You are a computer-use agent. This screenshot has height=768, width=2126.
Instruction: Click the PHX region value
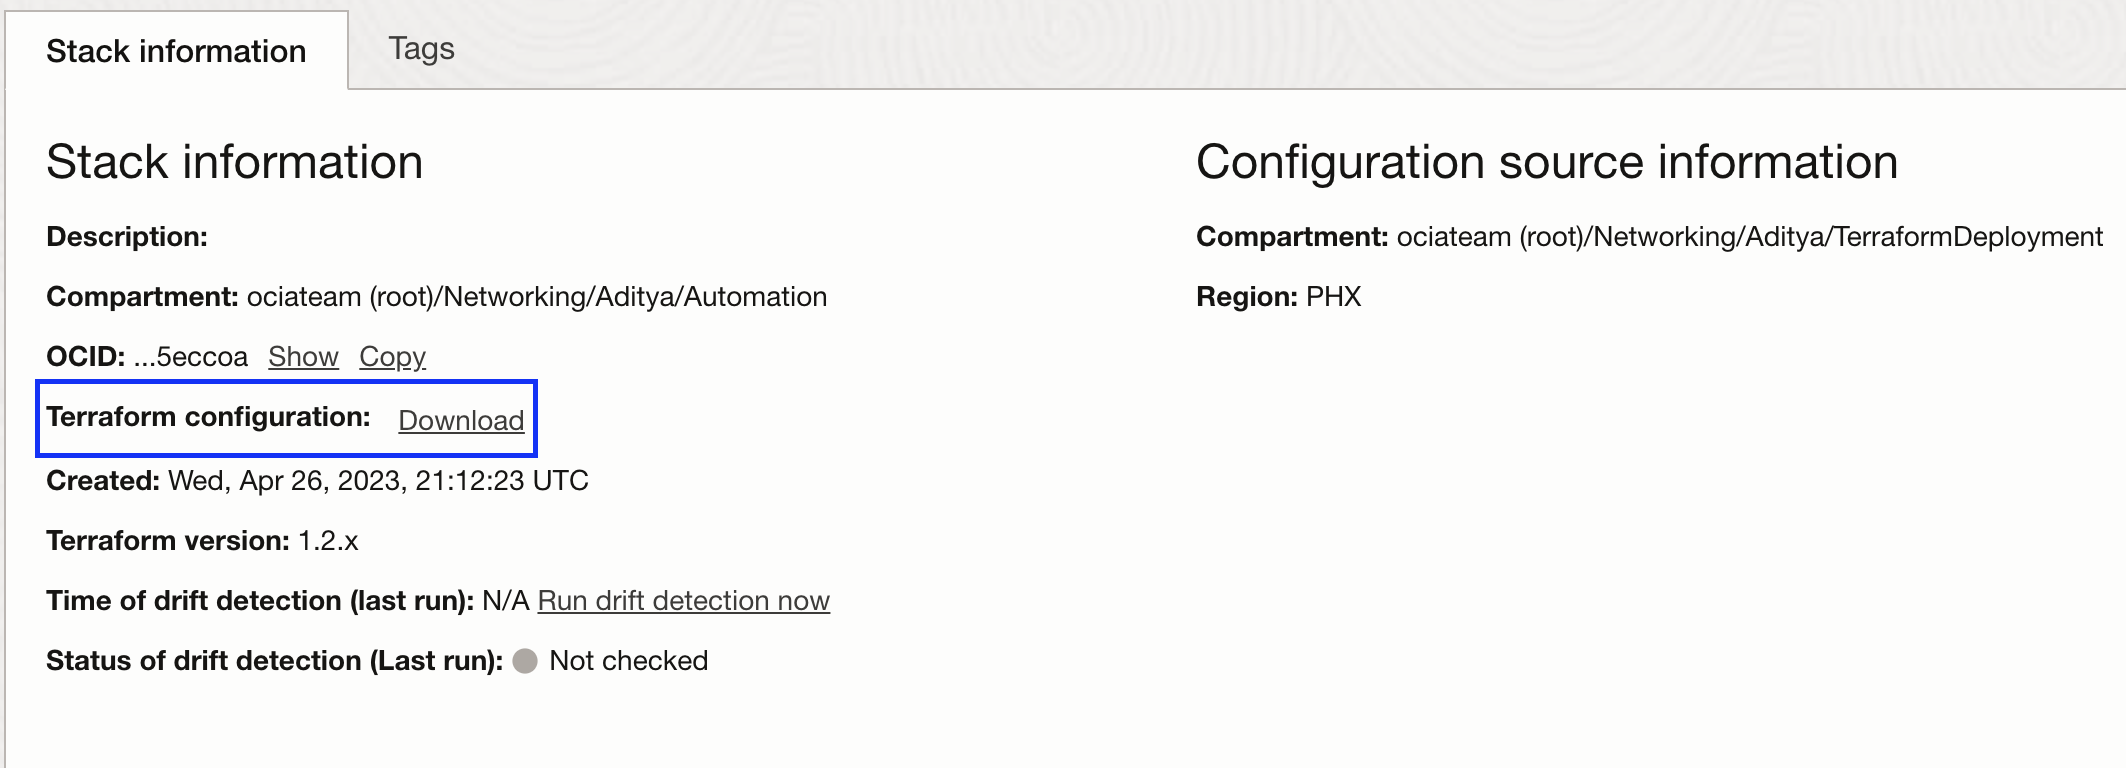(x=1333, y=298)
